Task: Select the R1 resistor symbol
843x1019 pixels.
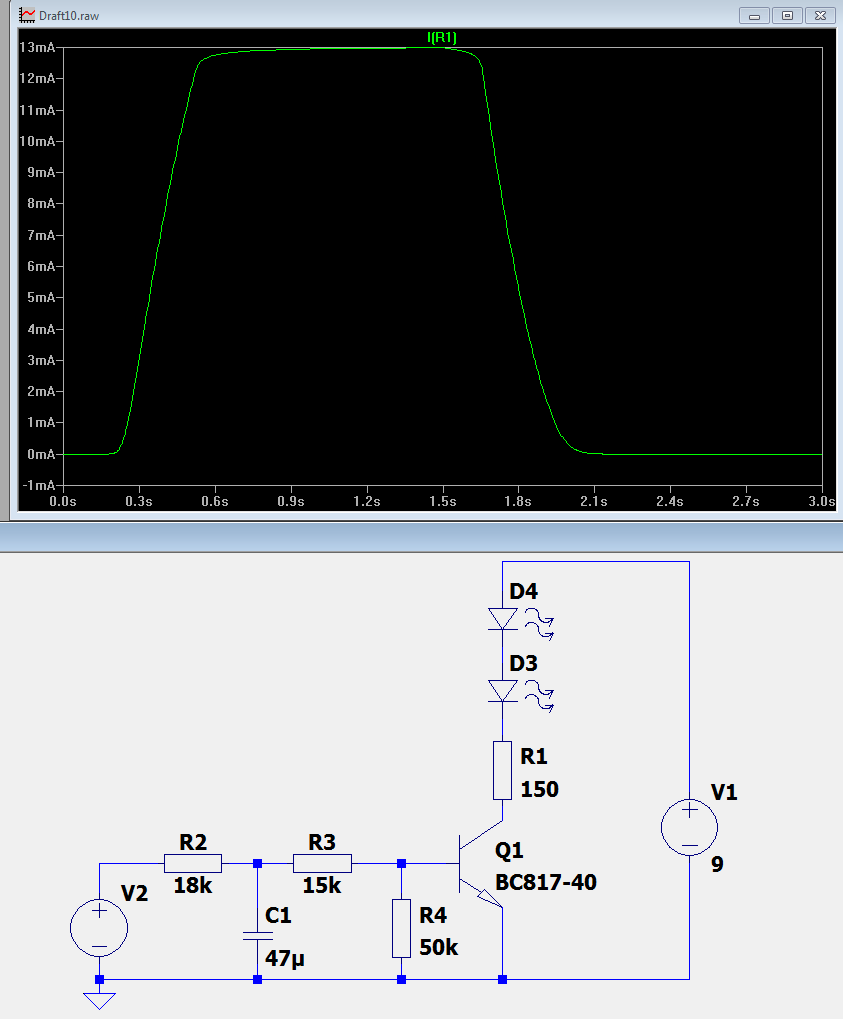Action: coord(502,770)
